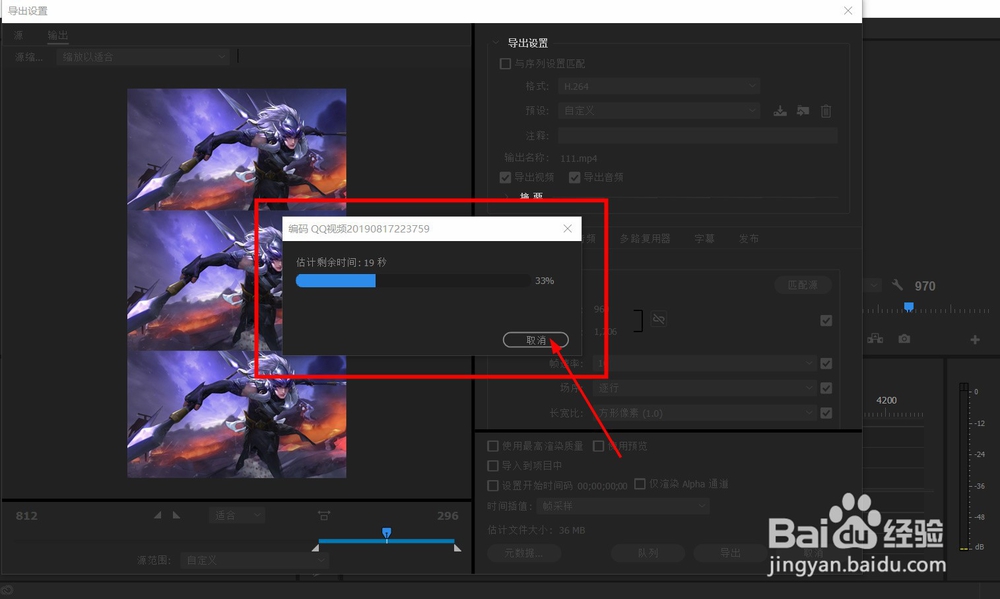Import a preset into export settings
Viewport: 1000px width, 599px height.
coord(803,111)
